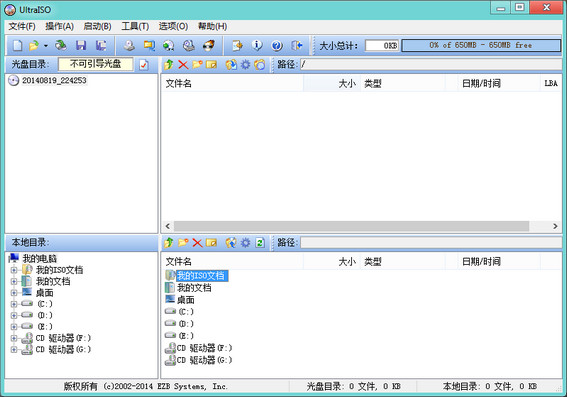The image size is (567, 397).
Task: Click the disc pane 路径 path field
Action: [431, 65]
